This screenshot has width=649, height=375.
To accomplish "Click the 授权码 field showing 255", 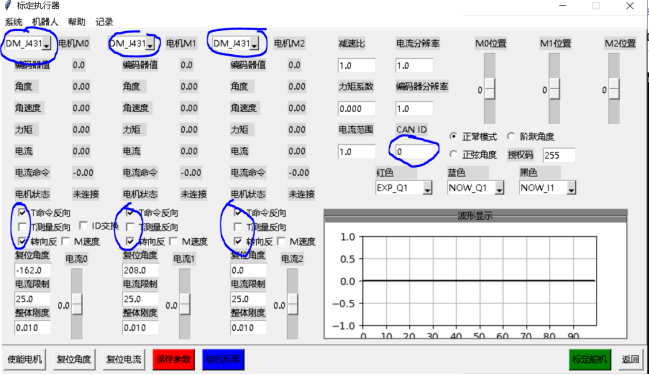I will [559, 155].
